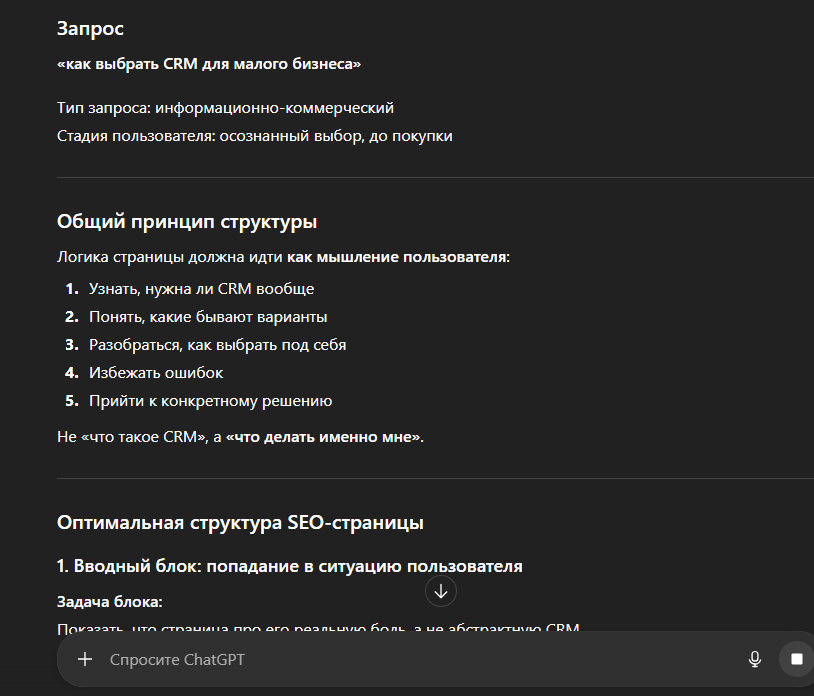
Task: Activate the microphone voice input icon
Action: 755,659
